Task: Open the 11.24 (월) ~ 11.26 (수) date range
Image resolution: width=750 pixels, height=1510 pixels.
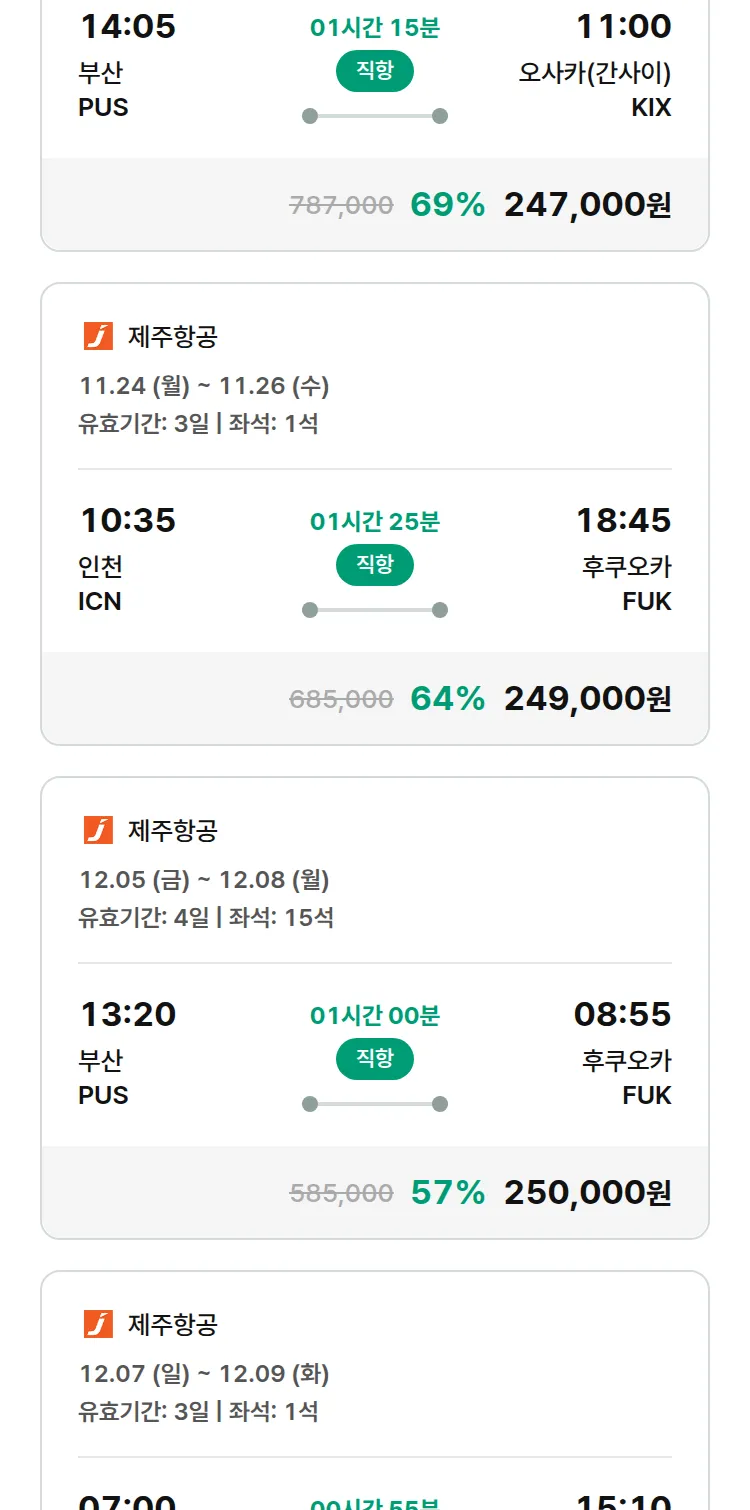Action: 204,386
